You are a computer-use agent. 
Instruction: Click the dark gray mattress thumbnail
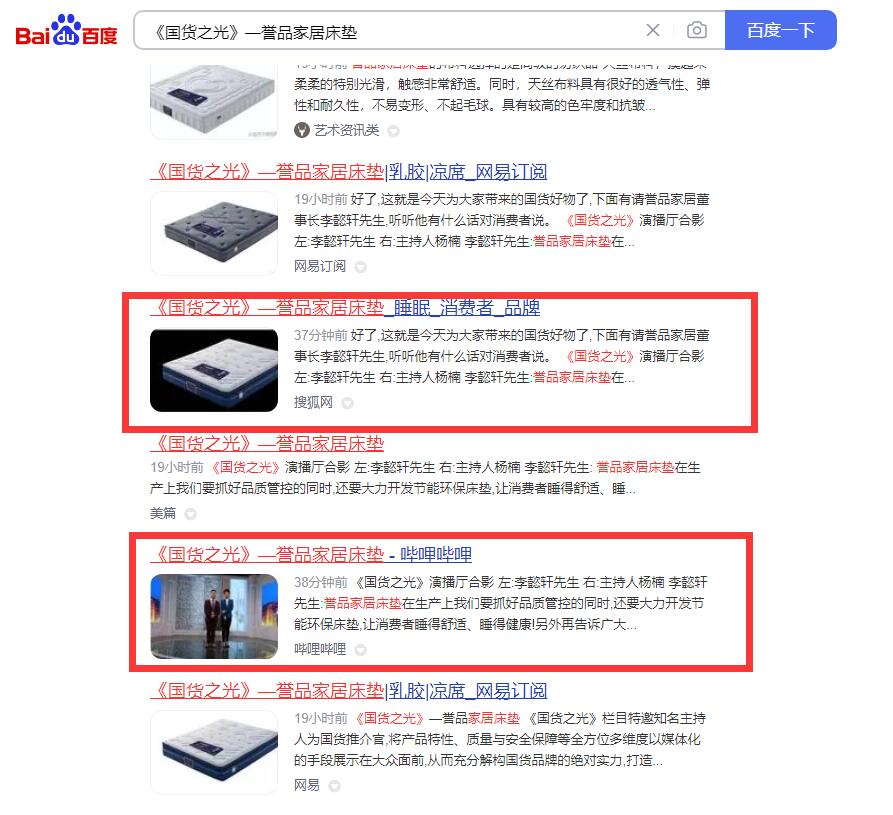coord(214,234)
